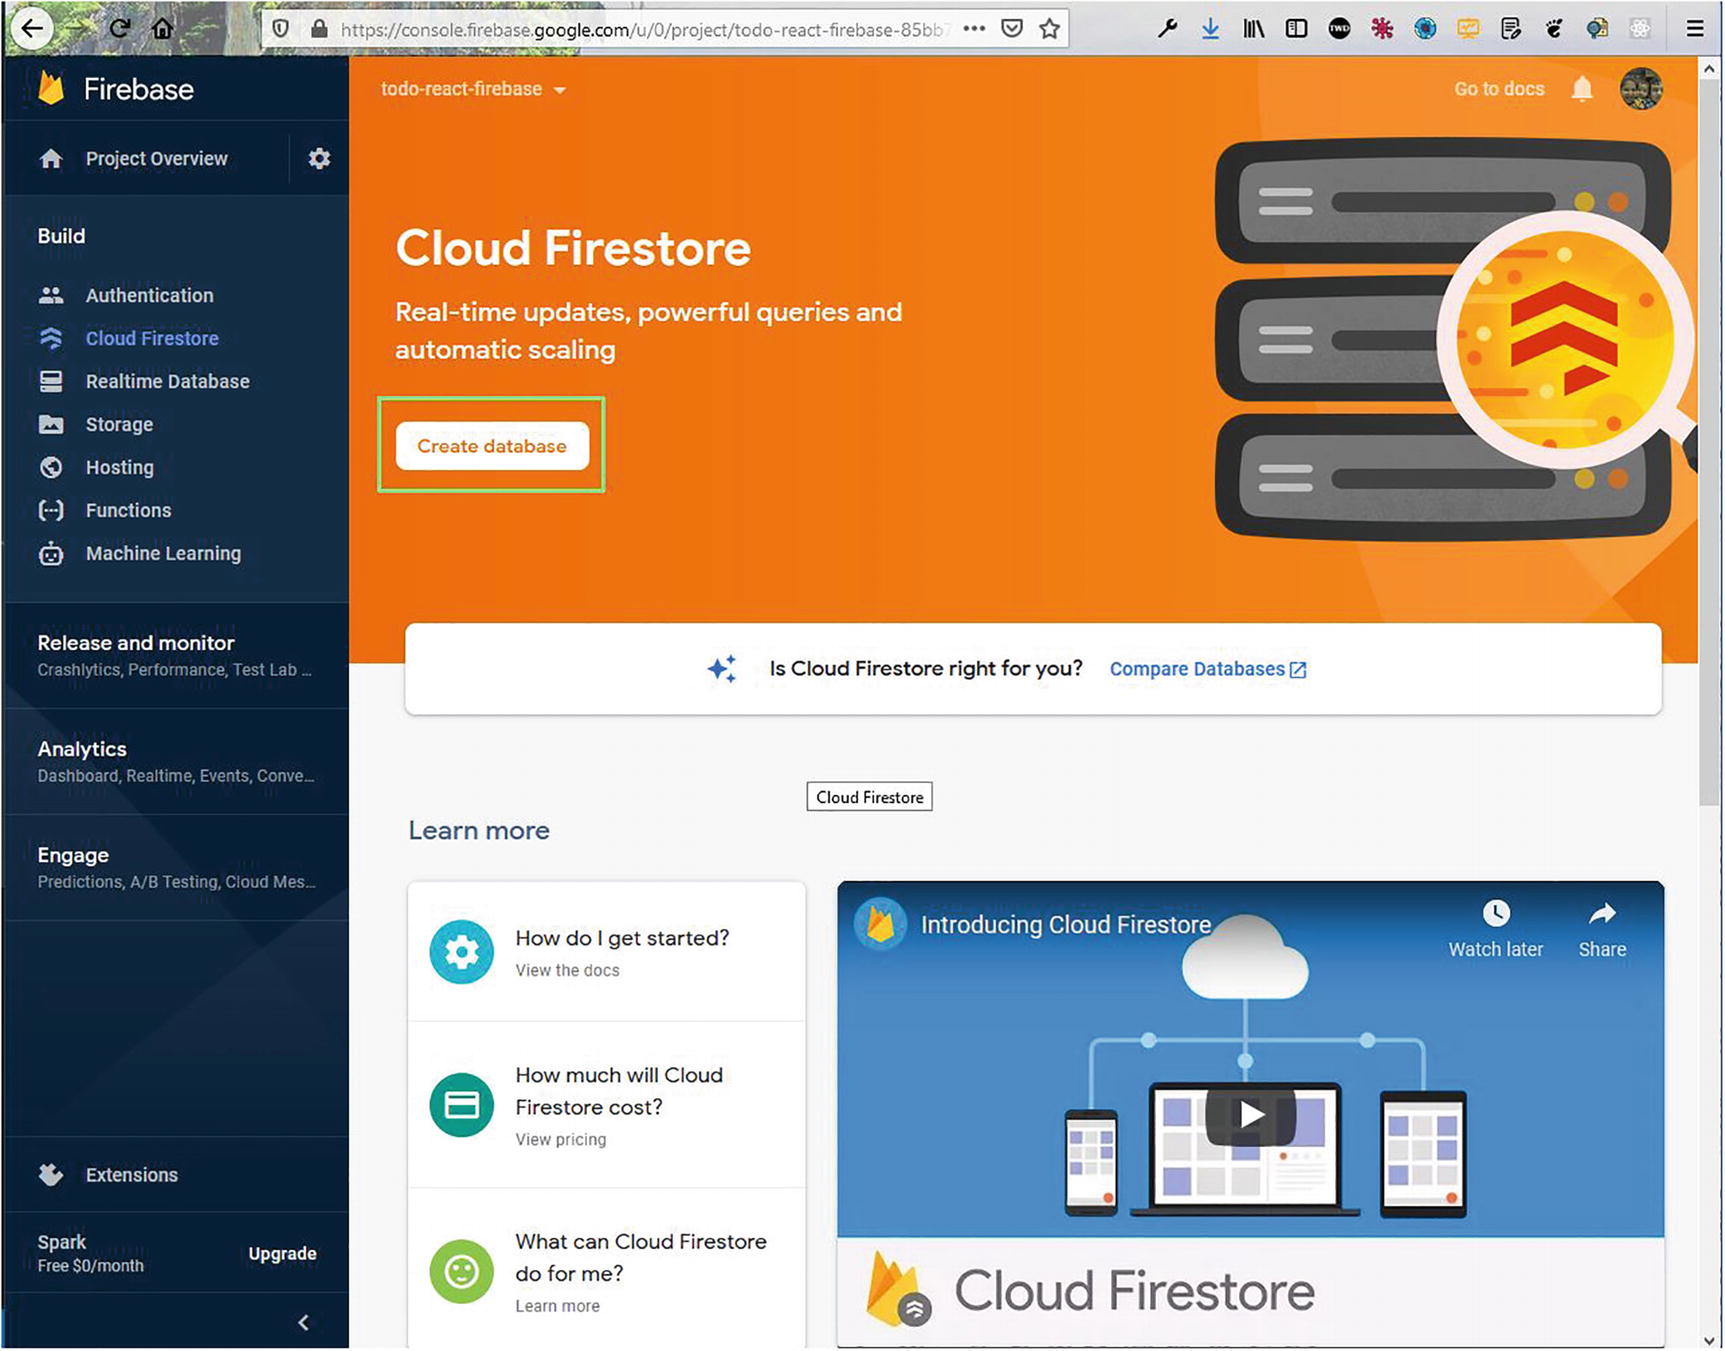Click the user account avatar
Image resolution: width=1725 pixels, height=1351 pixels.
(1641, 89)
